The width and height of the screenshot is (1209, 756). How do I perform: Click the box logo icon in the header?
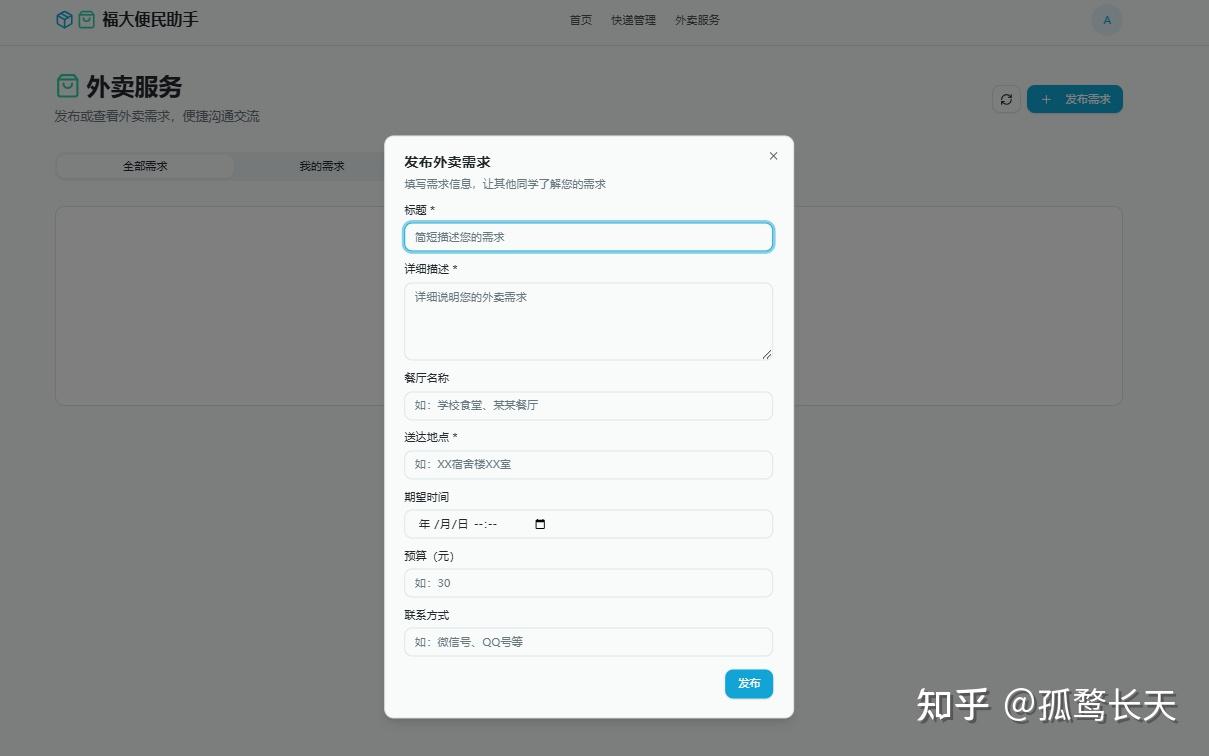tap(64, 19)
